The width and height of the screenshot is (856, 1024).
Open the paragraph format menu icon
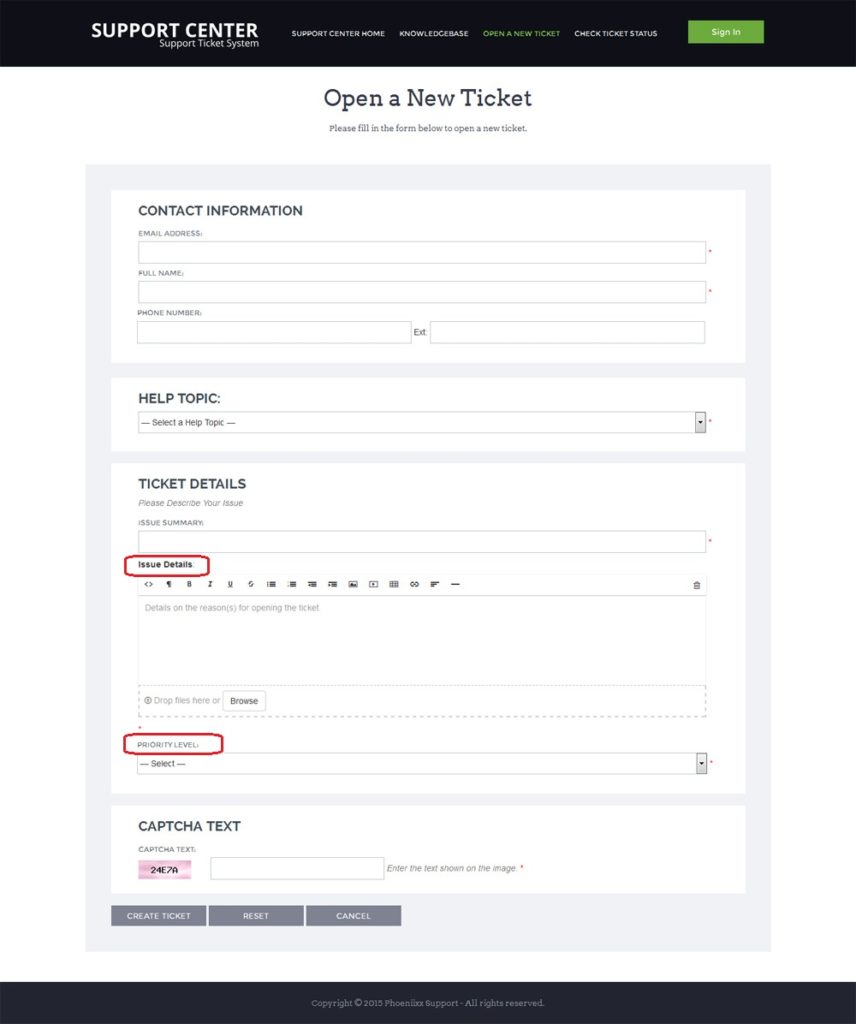(169, 584)
